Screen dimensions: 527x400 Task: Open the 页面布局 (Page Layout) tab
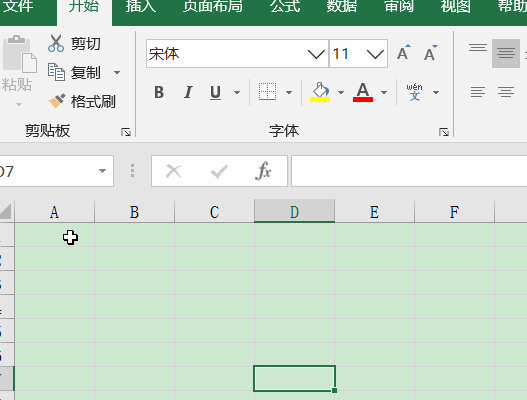point(212,6)
